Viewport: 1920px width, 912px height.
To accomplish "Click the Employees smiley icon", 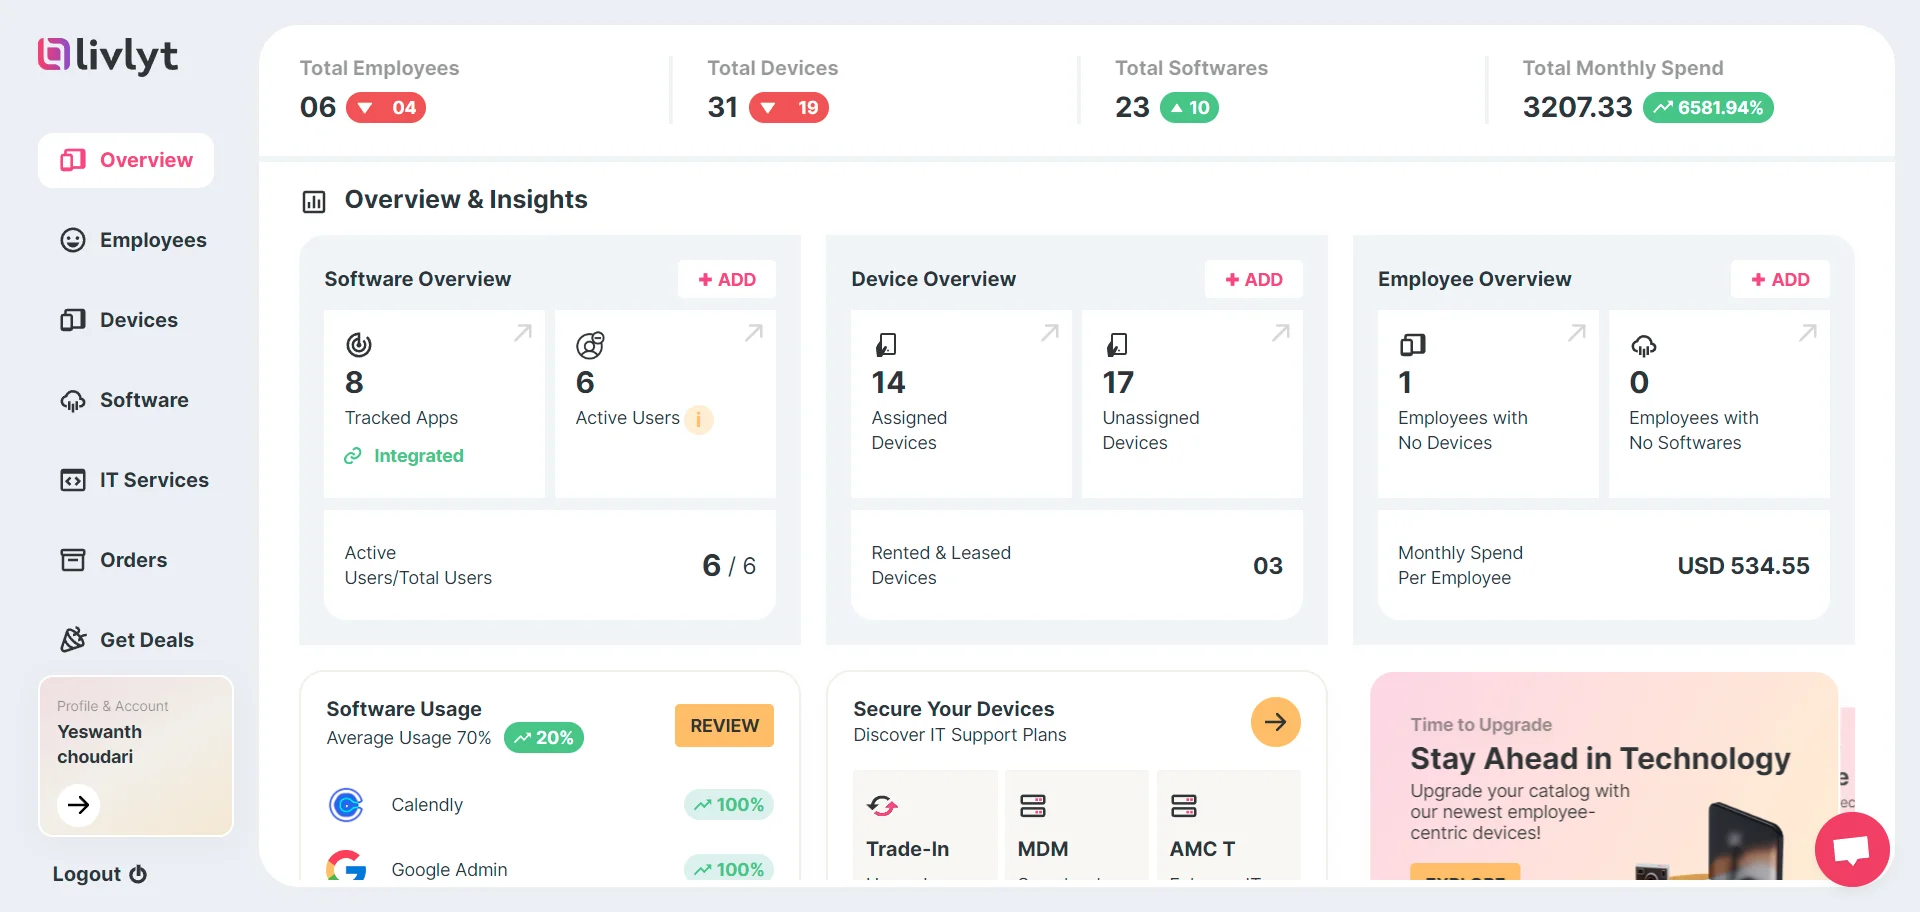I will (73, 240).
